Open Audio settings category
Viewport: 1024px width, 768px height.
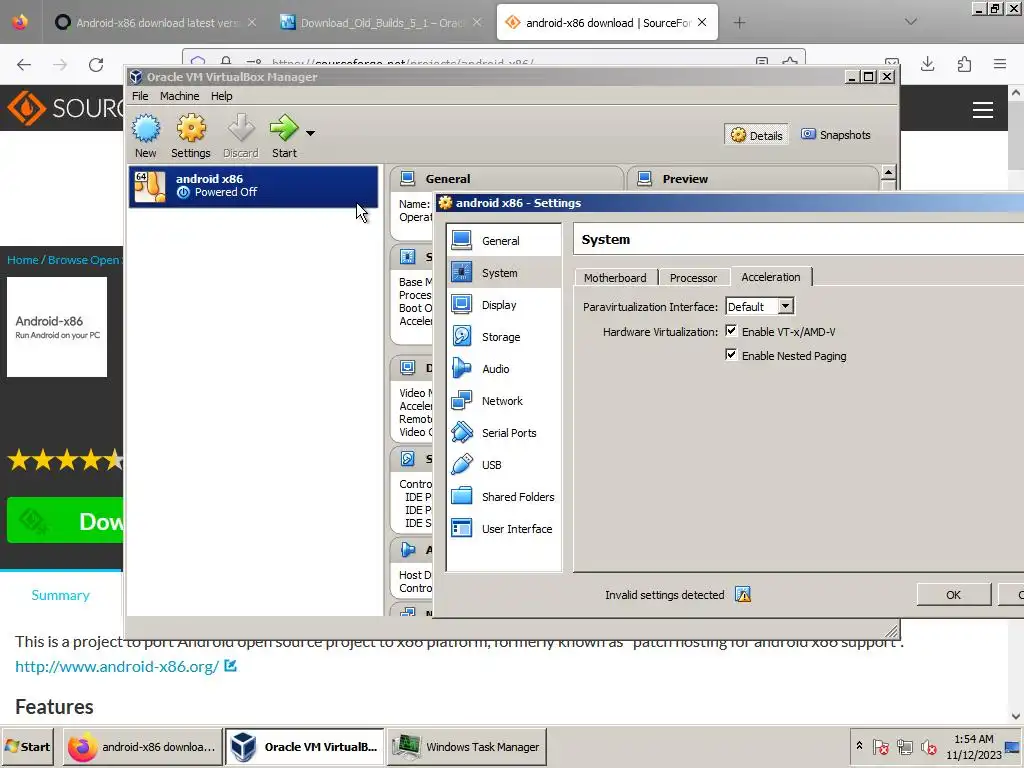[x=504, y=368]
